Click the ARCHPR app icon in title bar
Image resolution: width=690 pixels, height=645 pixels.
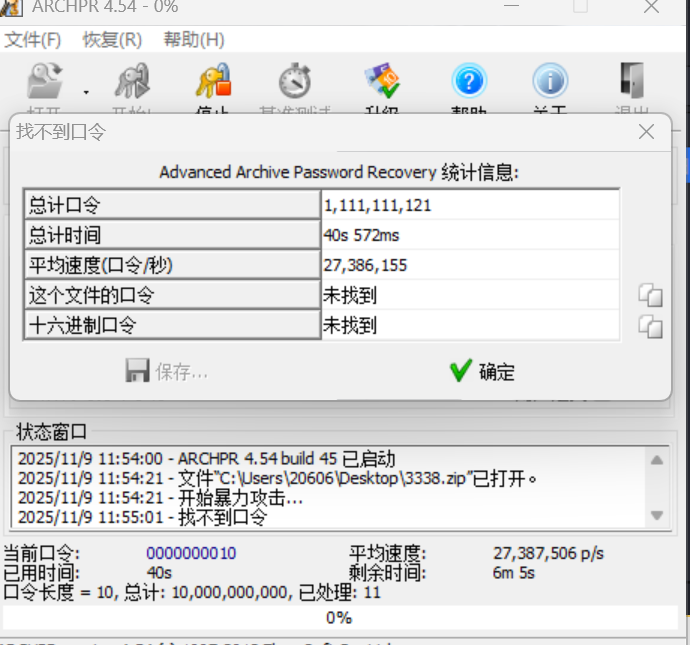pos(11,7)
